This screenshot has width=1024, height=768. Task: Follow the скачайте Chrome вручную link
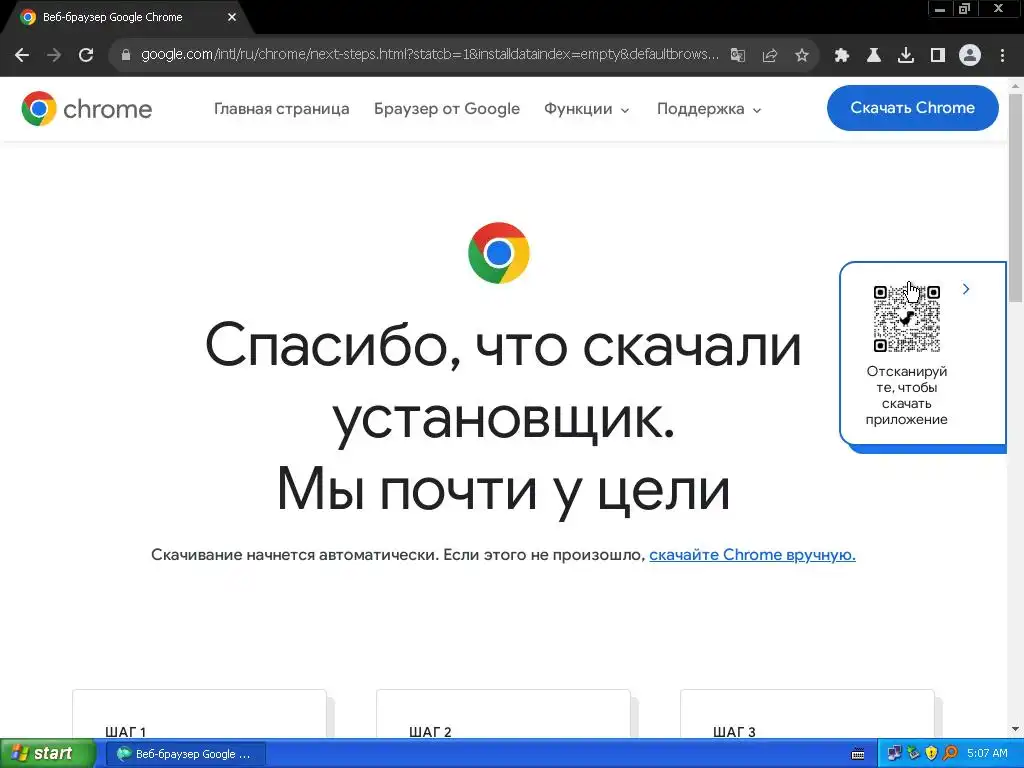(x=752, y=554)
